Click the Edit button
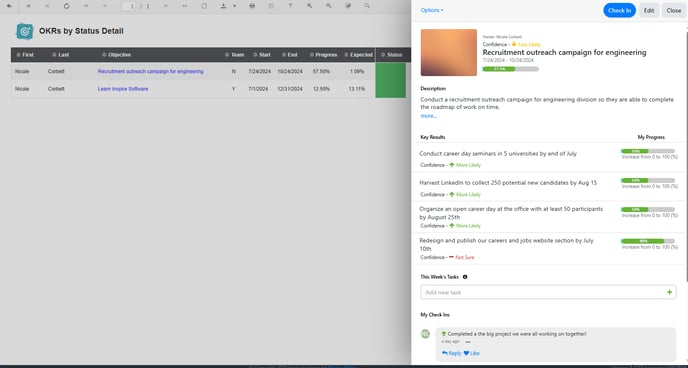The image size is (688, 368). (649, 11)
